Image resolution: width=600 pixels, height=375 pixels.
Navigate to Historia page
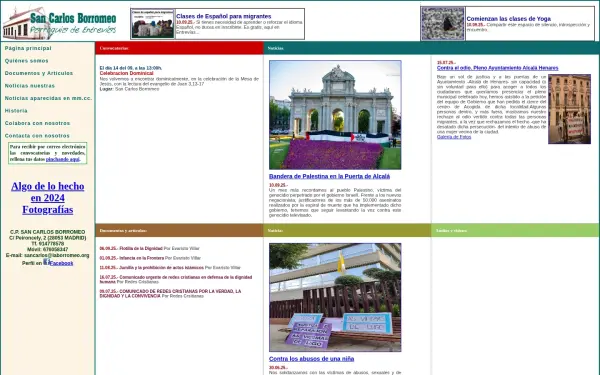[16, 111]
